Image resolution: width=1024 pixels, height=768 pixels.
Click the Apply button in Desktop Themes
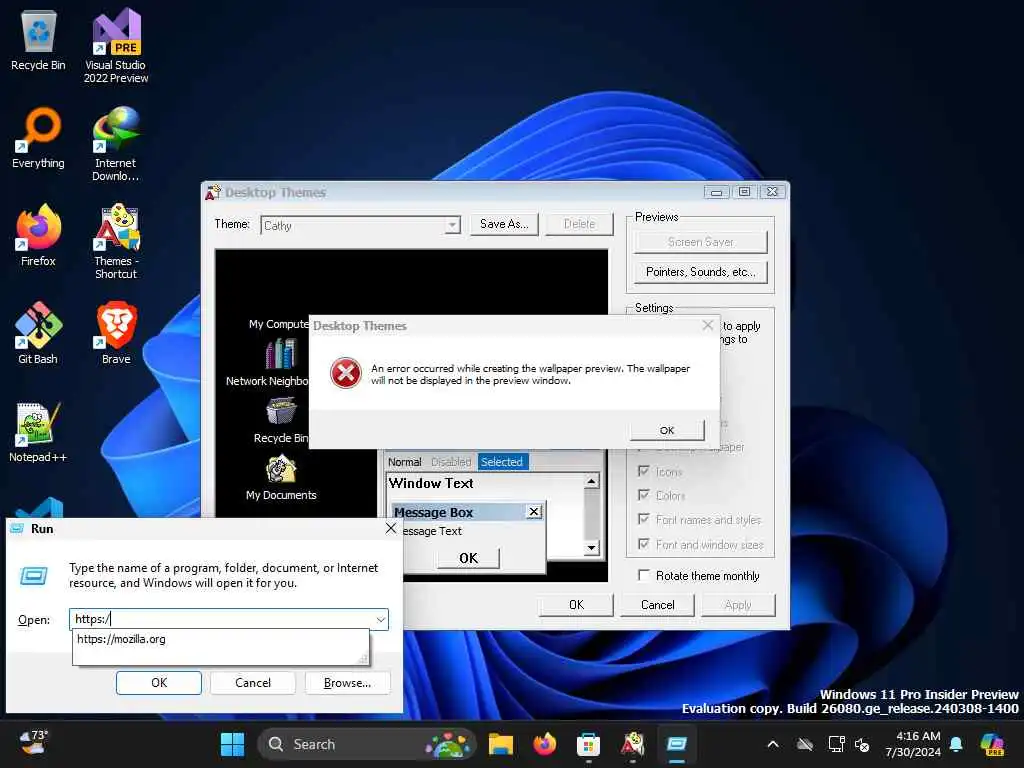tap(738, 605)
